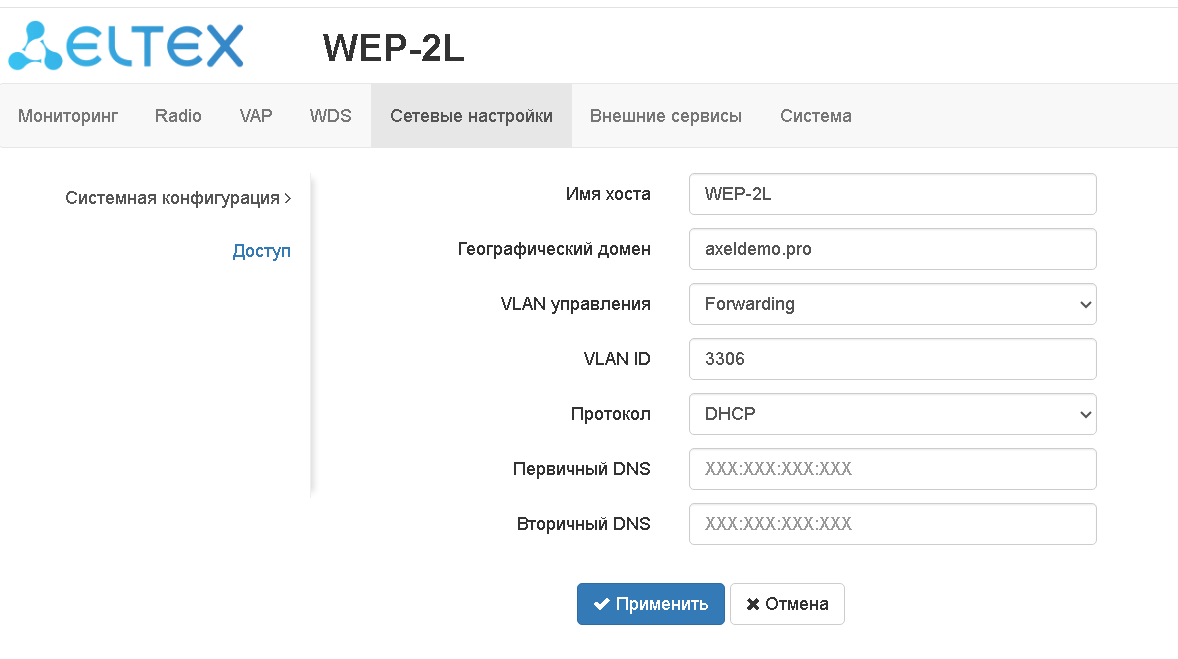Open the Протокол dropdown
The width and height of the screenshot is (1178, 659).
click(x=892, y=414)
